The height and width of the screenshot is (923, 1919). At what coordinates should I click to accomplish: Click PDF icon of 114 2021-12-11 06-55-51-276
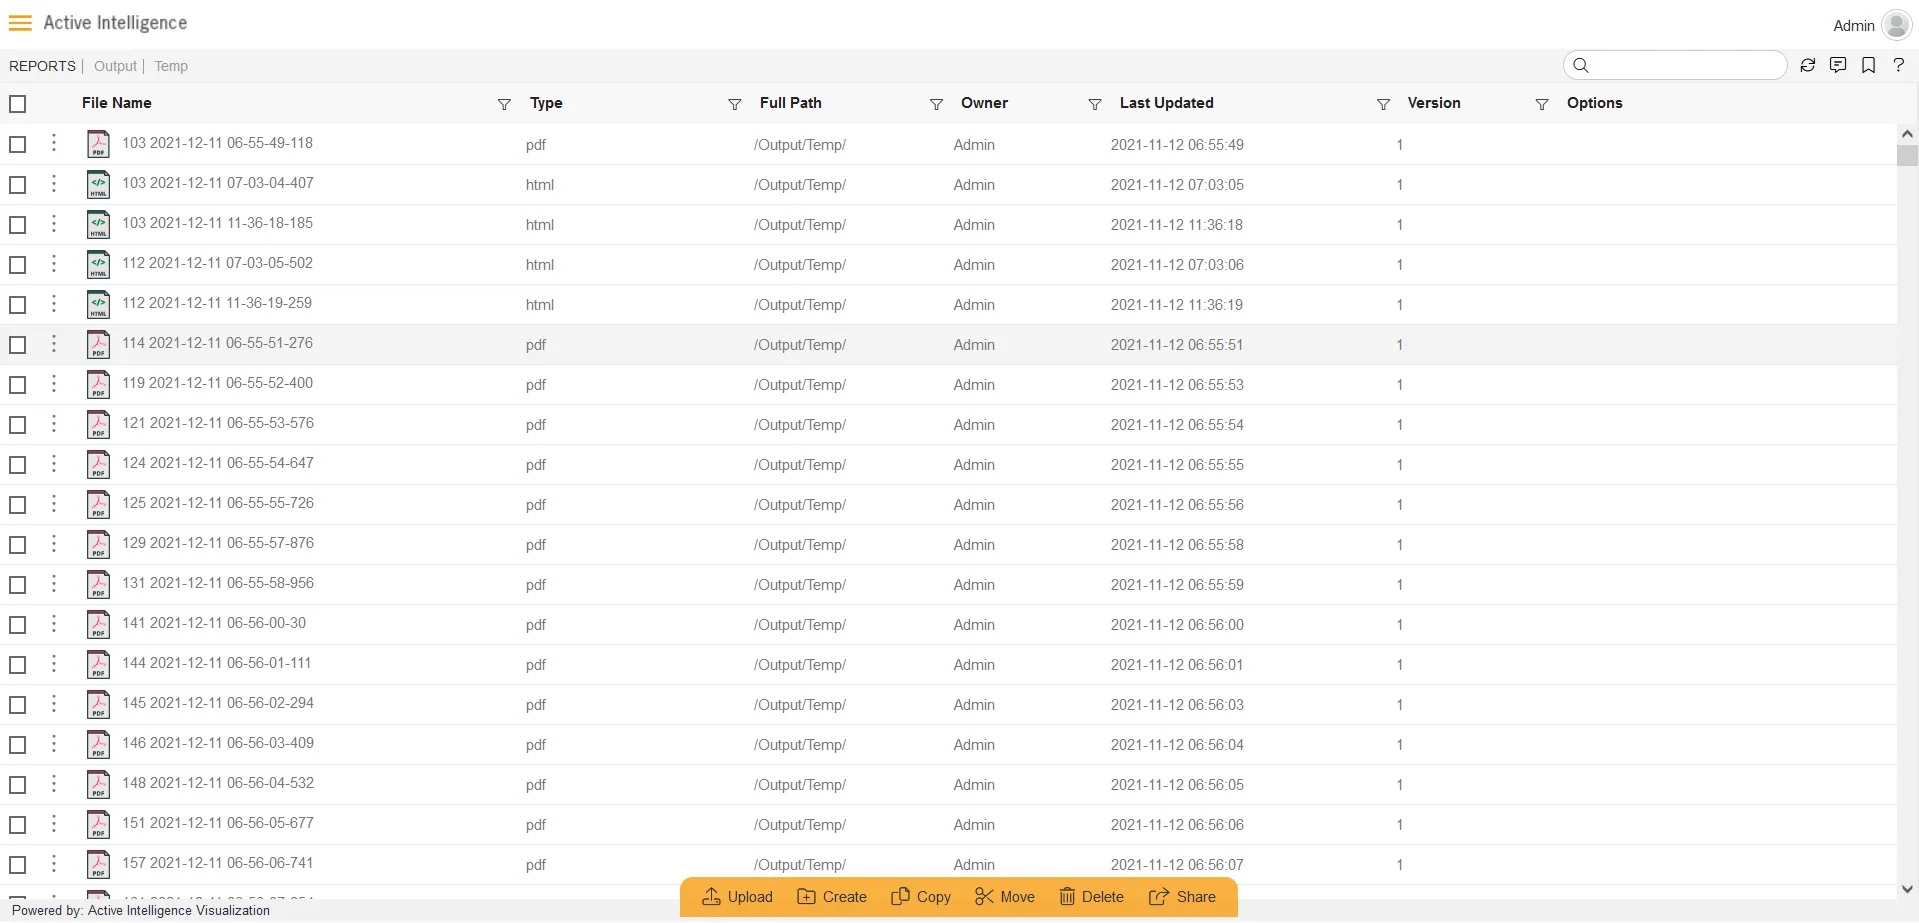coord(98,344)
